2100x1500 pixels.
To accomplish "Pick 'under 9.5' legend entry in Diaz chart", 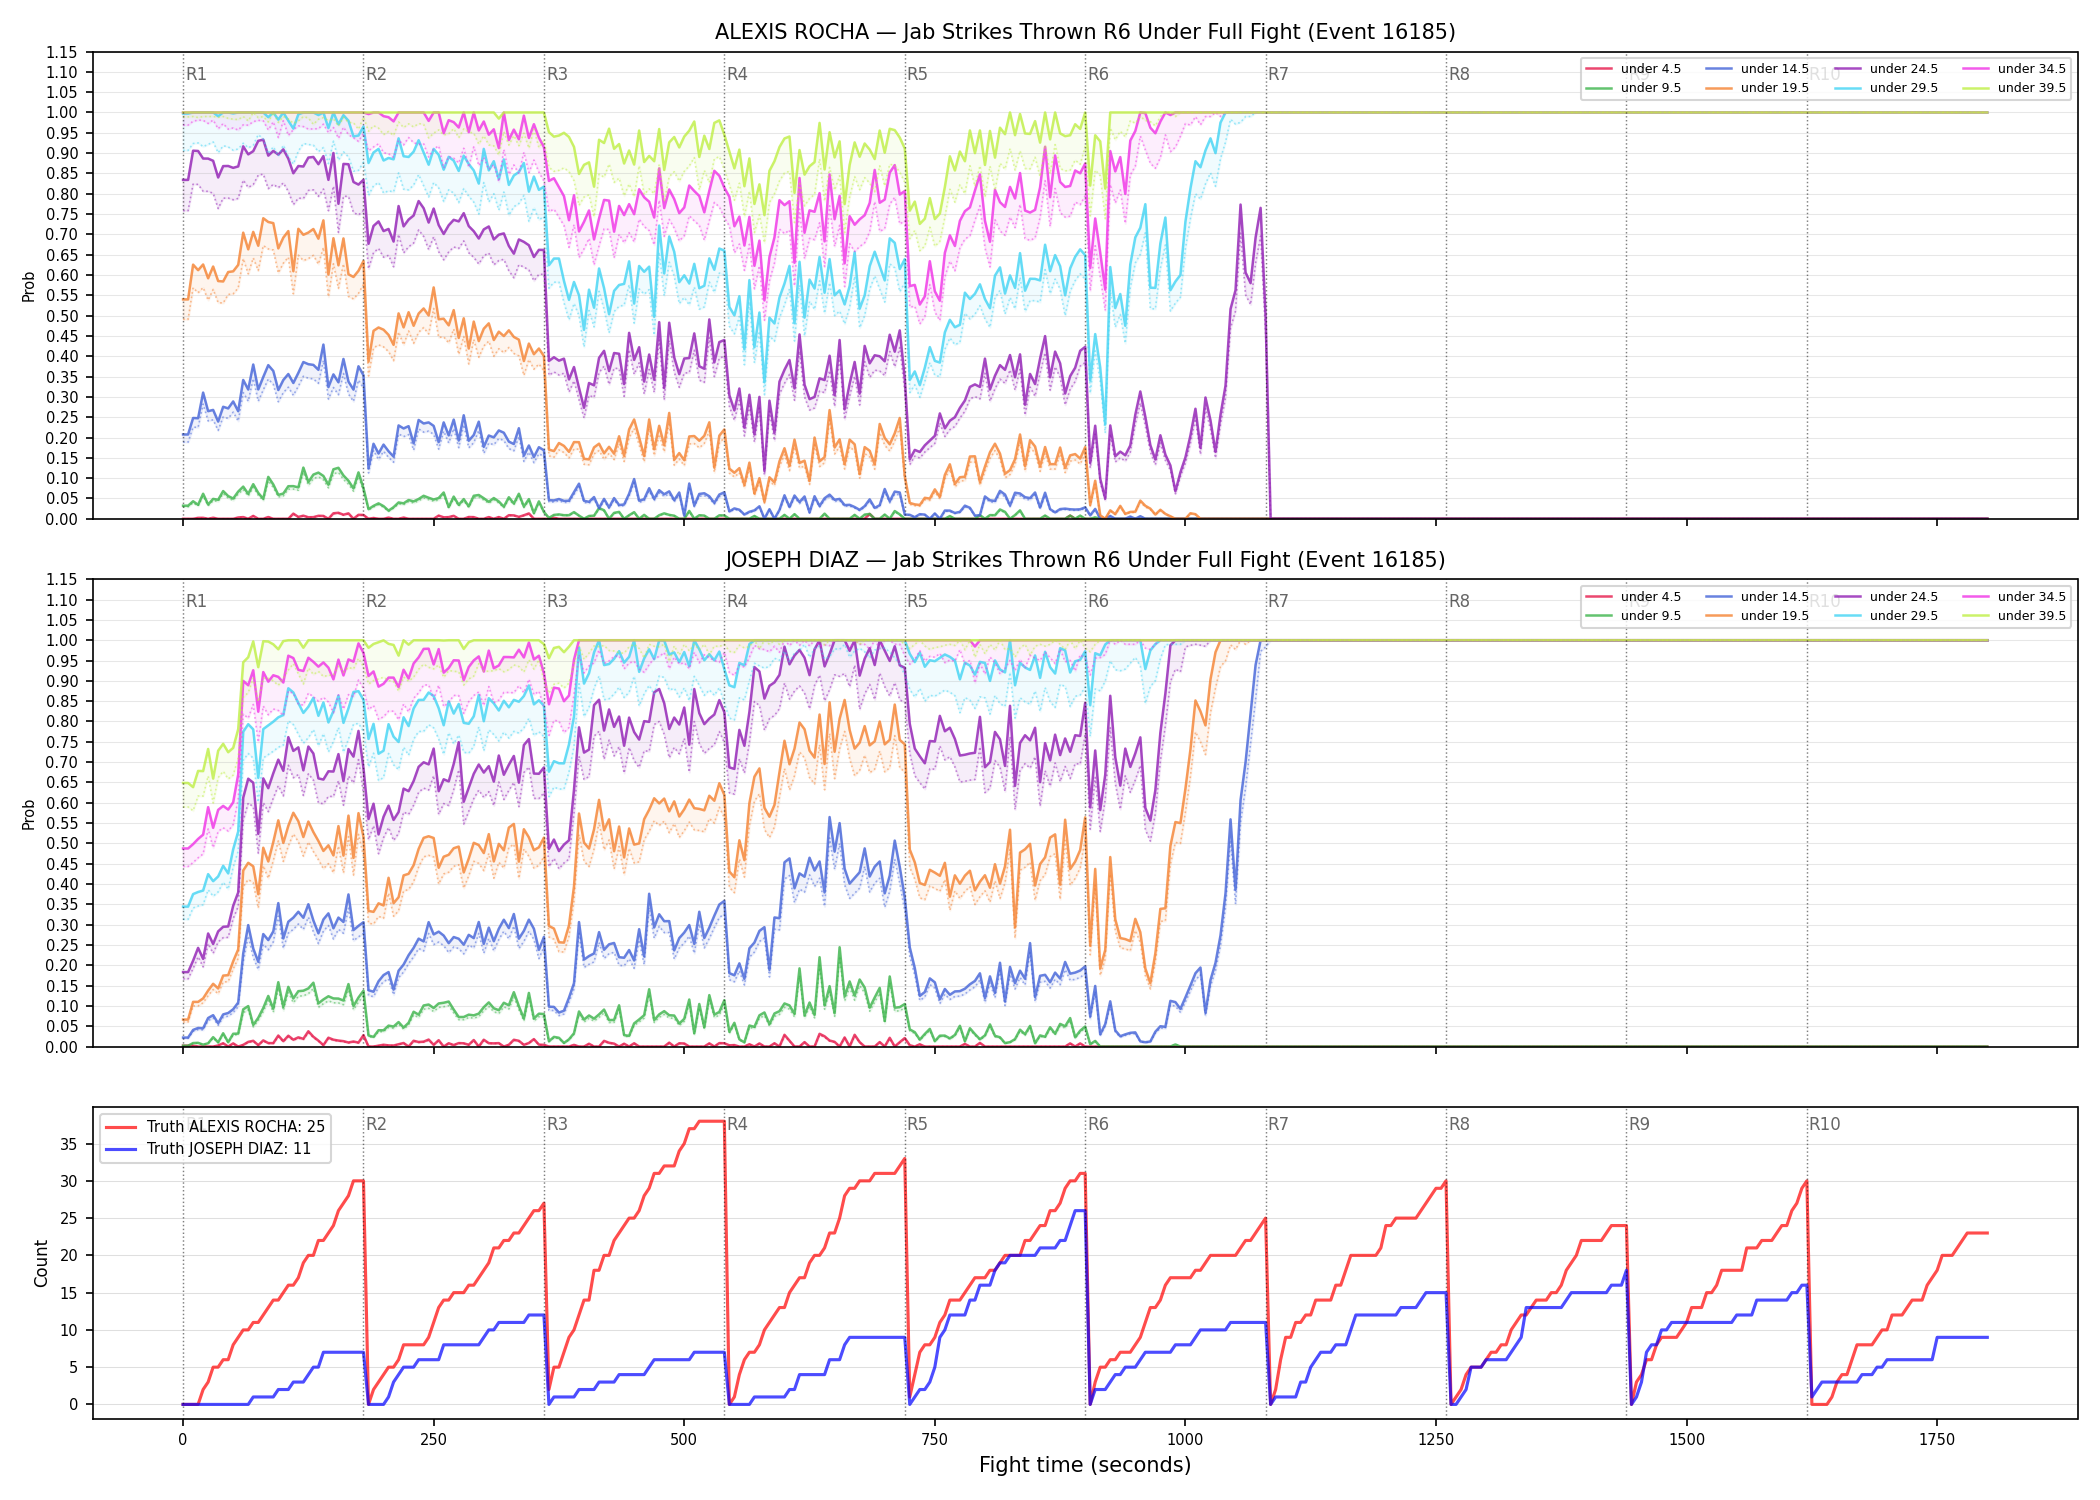I will pos(1633,616).
